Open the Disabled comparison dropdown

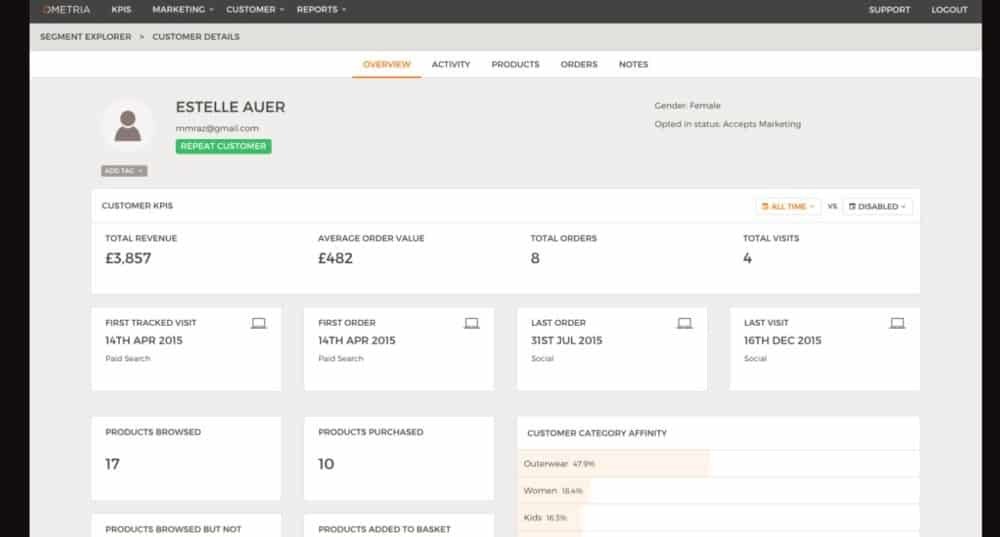(x=877, y=206)
